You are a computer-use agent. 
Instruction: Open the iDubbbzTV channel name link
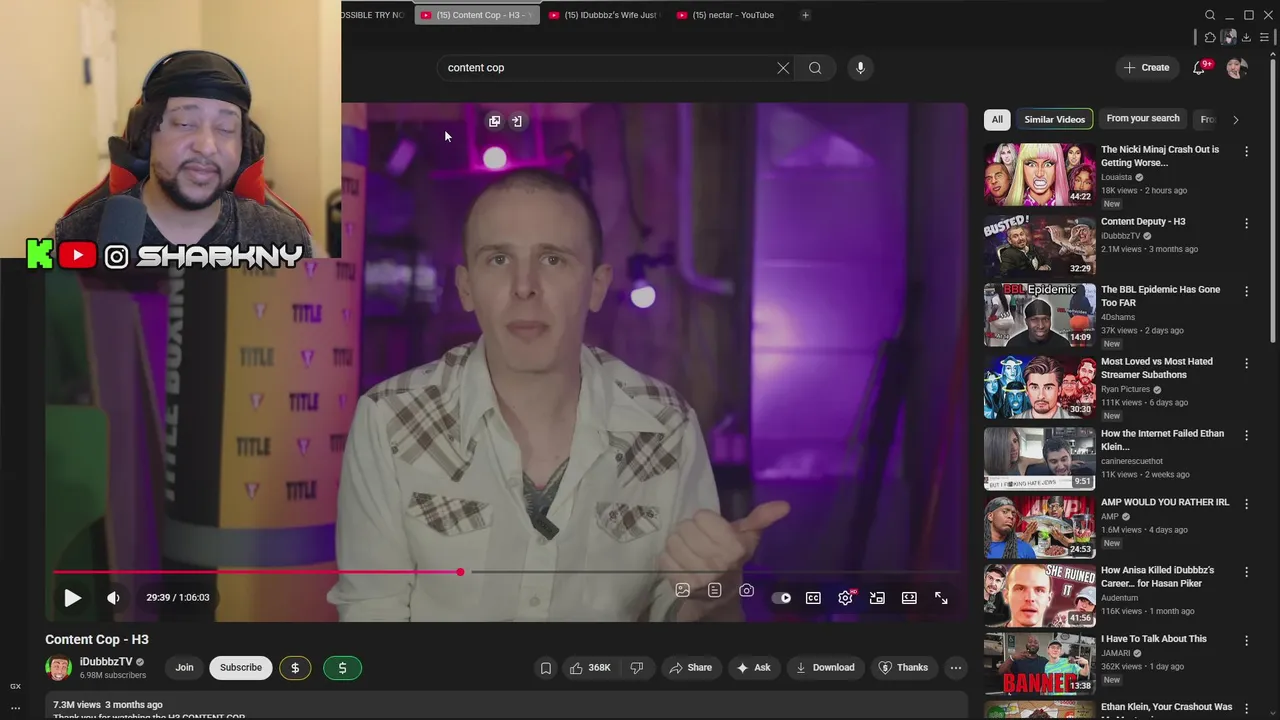pyautogui.click(x=106, y=662)
